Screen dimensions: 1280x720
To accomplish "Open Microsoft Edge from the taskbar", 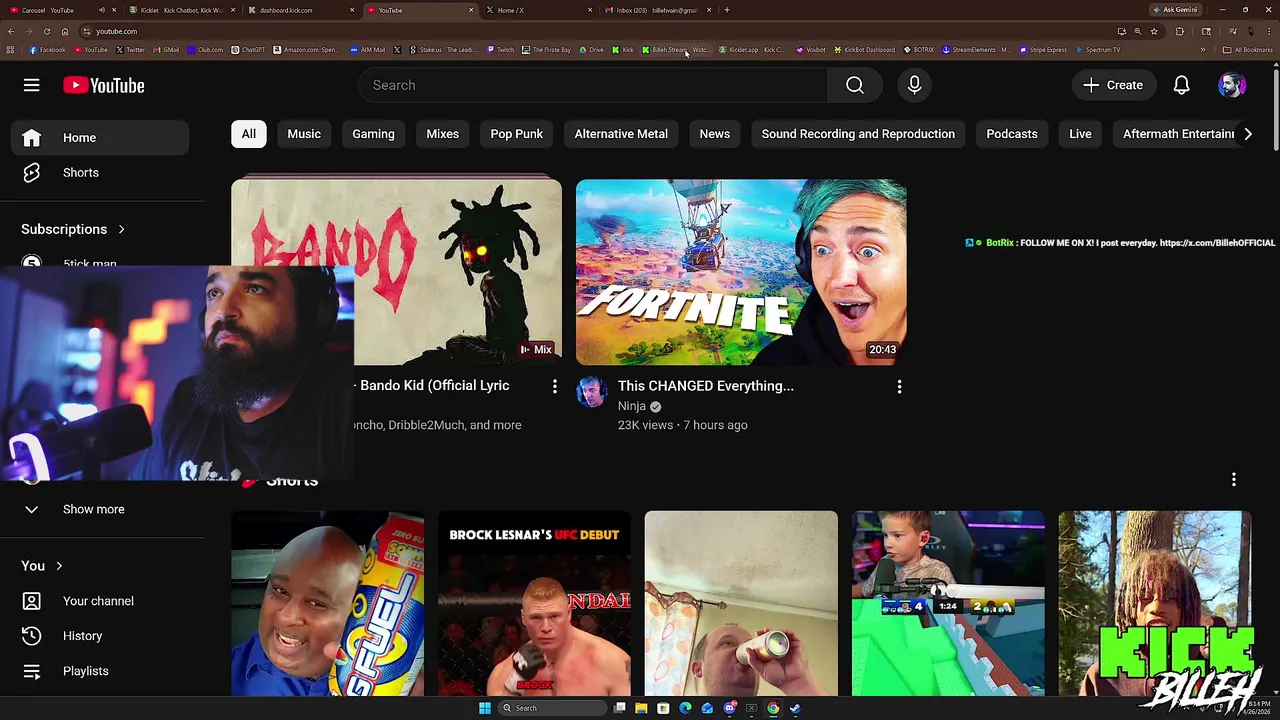I will point(685,708).
